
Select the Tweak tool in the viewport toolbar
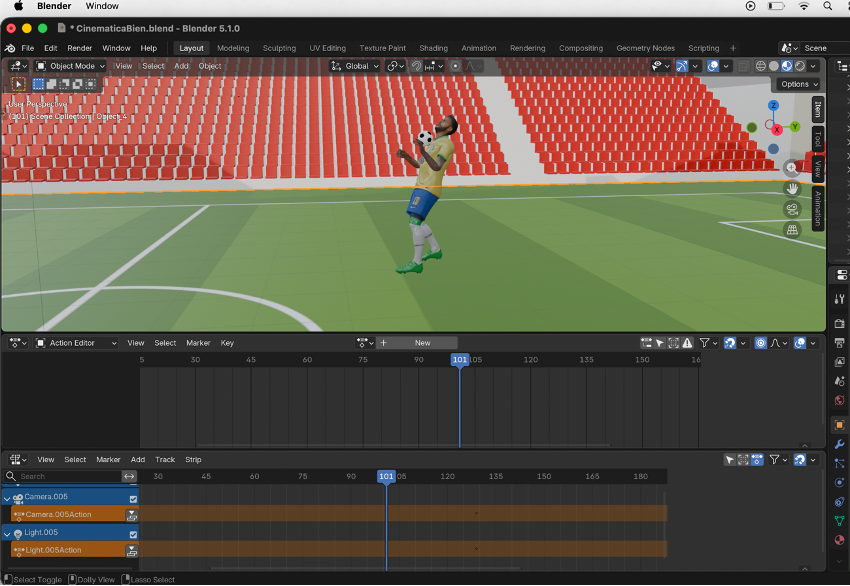(x=18, y=84)
